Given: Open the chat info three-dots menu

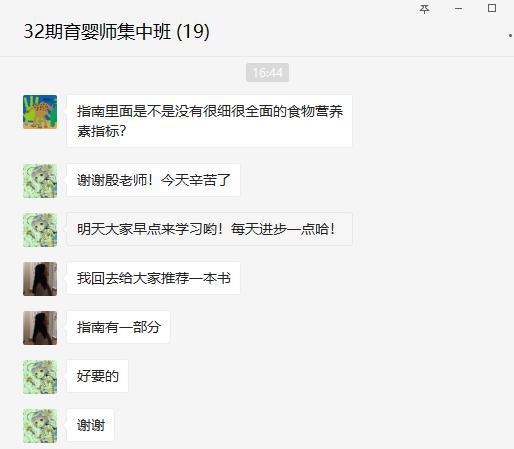Looking at the screenshot, I should (510, 35).
